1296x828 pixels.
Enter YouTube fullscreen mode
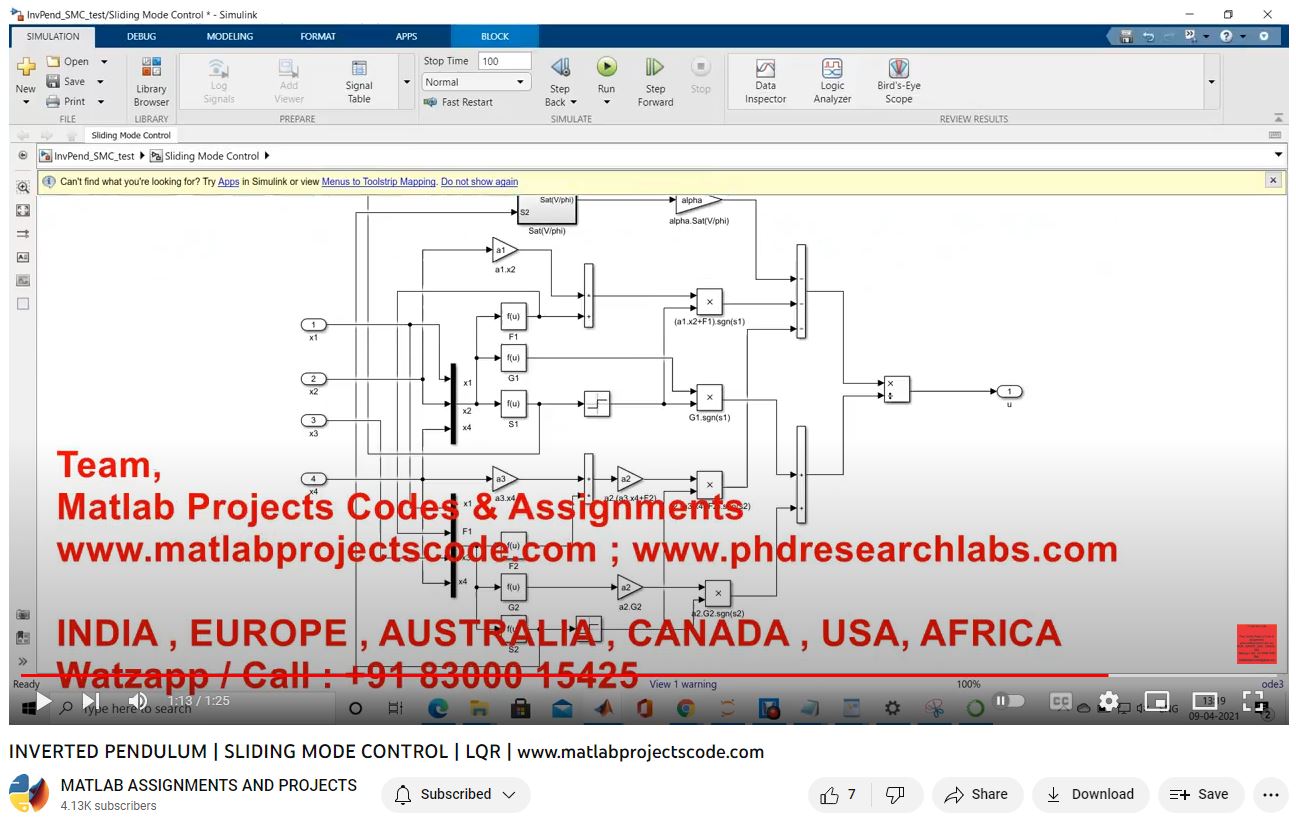tap(1253, 701)
